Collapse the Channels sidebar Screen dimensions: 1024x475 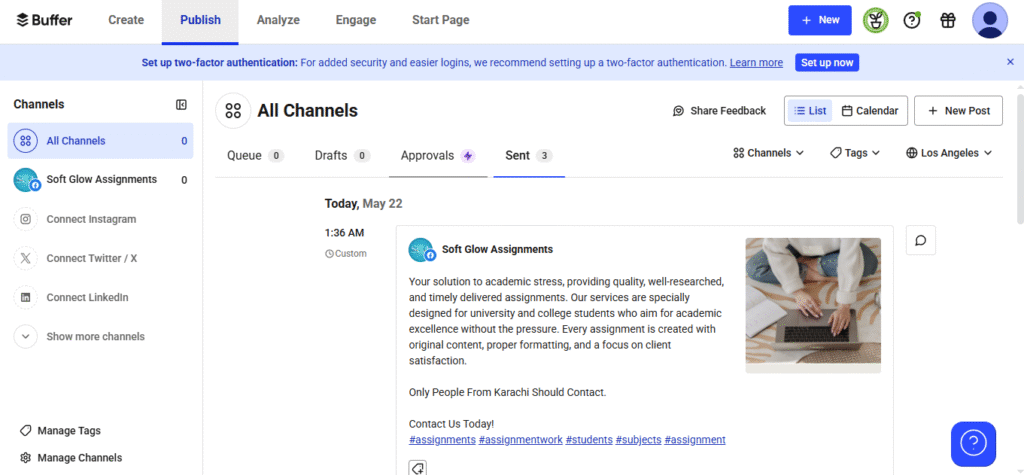point(182,105)
